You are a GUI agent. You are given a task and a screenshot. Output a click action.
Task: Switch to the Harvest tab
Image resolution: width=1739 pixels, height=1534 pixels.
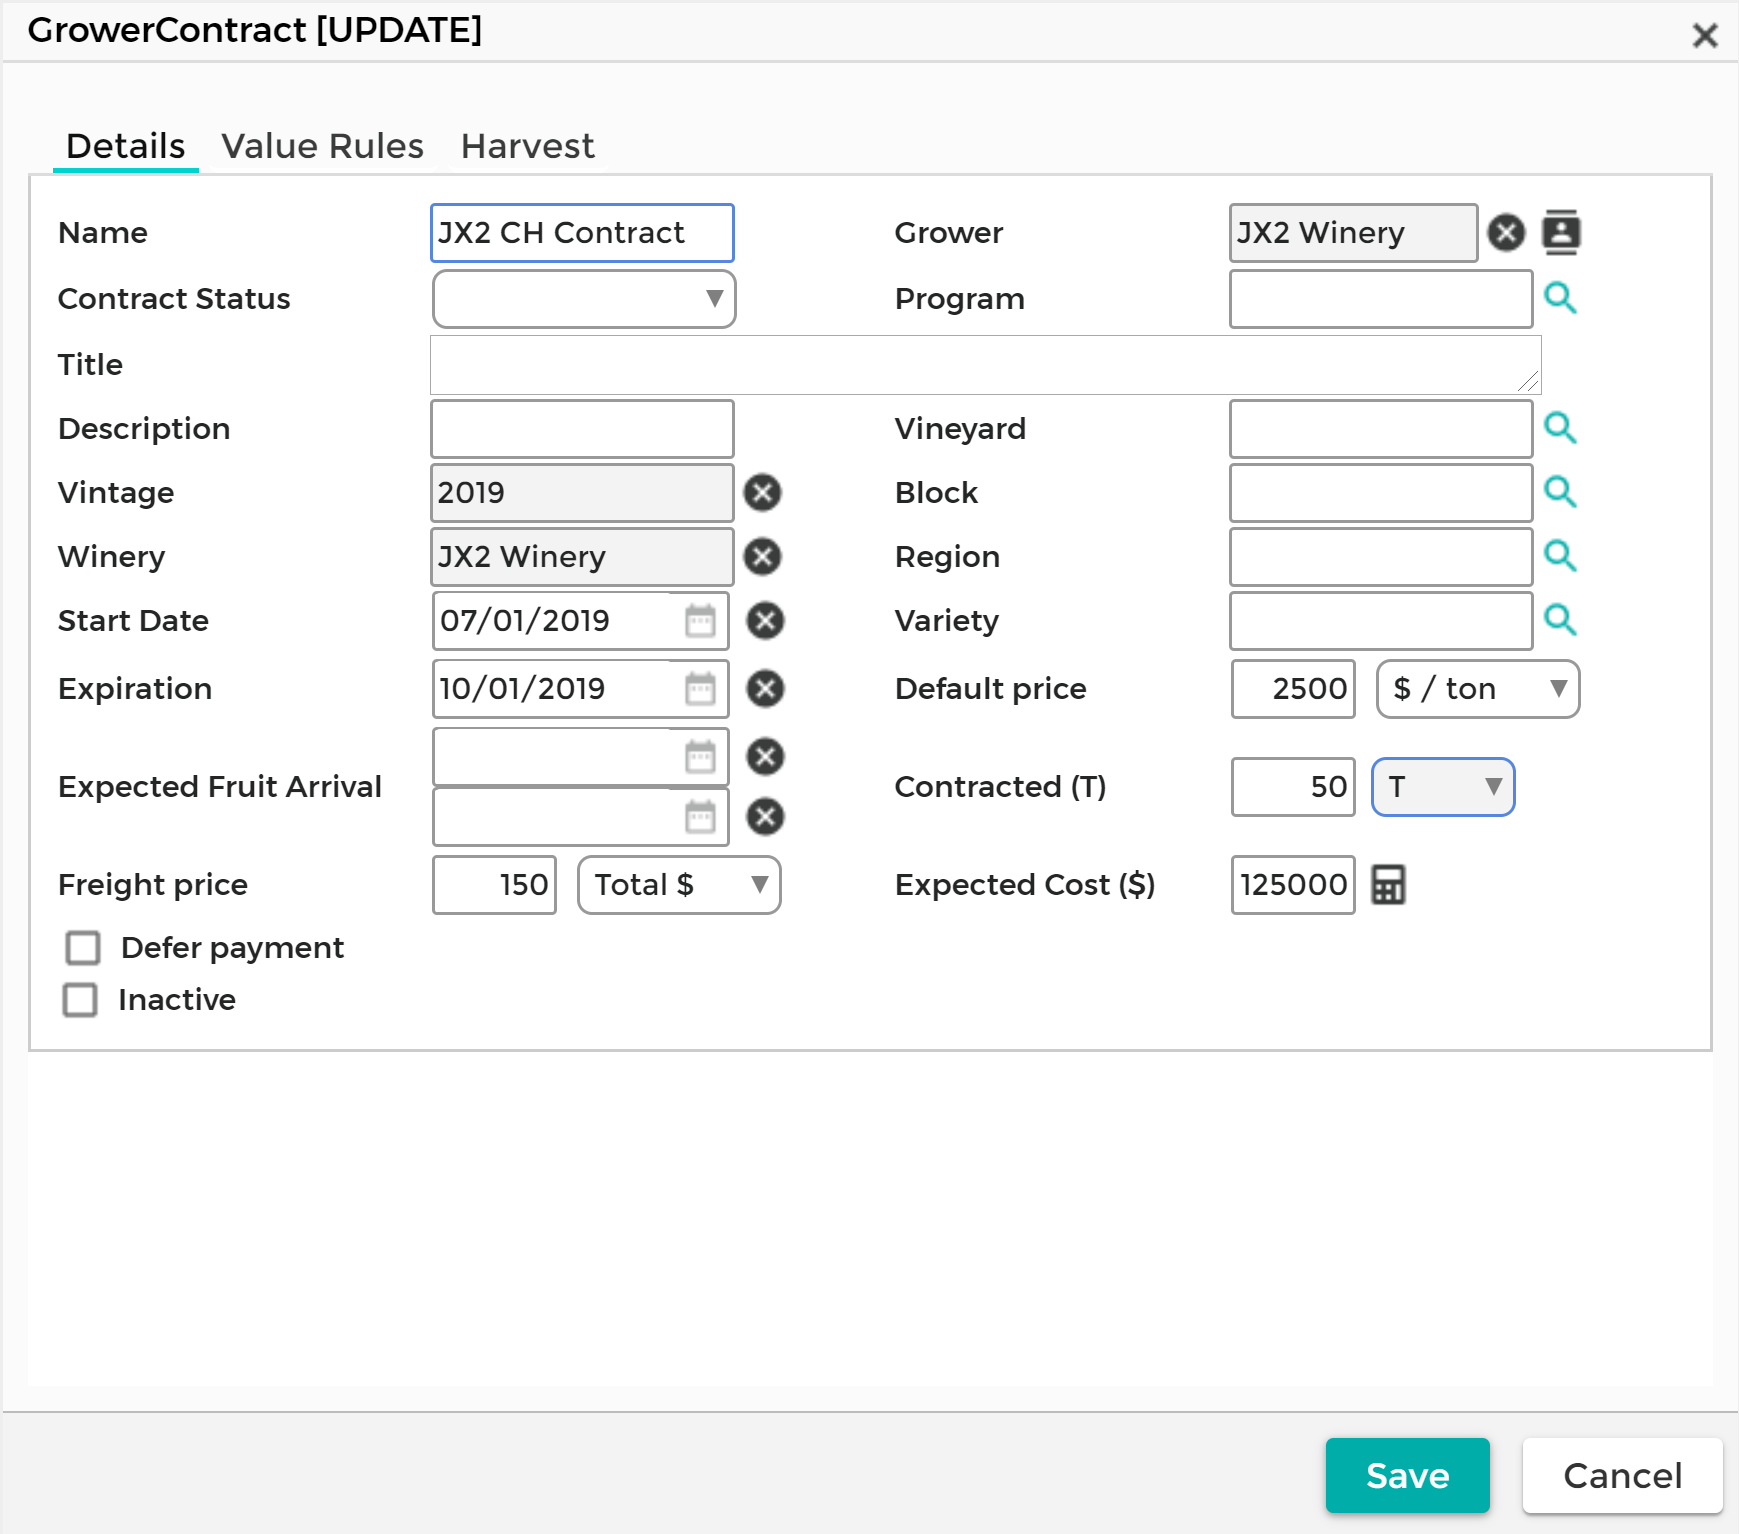point(527,146)
